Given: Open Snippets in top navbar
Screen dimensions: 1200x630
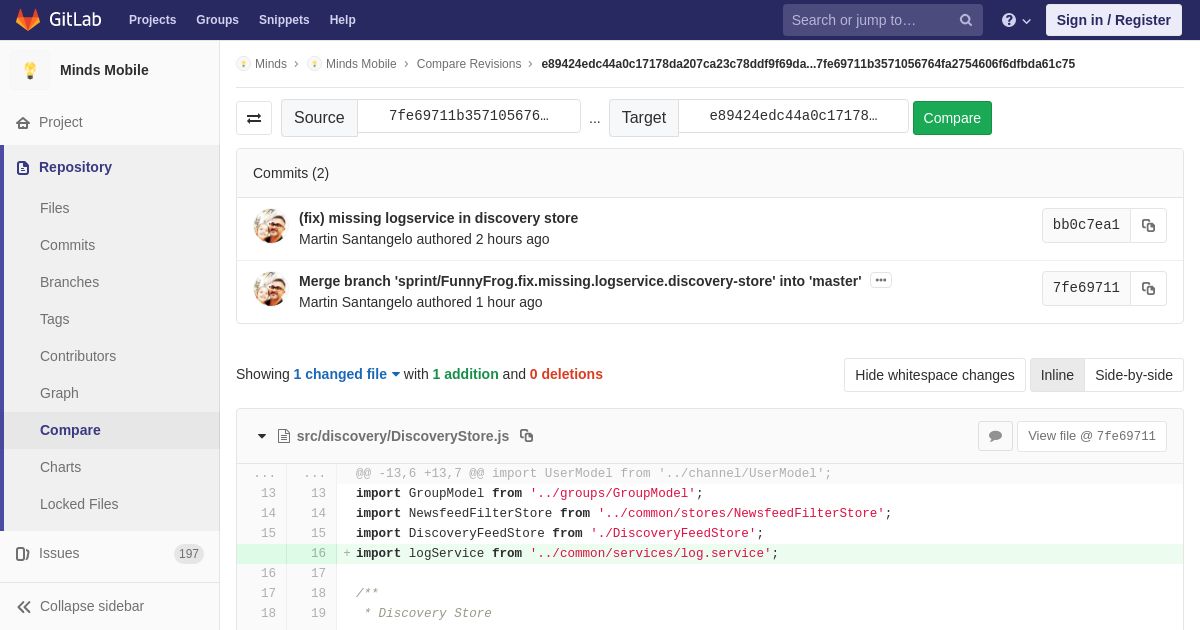Looking at the screenshot, I should point(284,20).
